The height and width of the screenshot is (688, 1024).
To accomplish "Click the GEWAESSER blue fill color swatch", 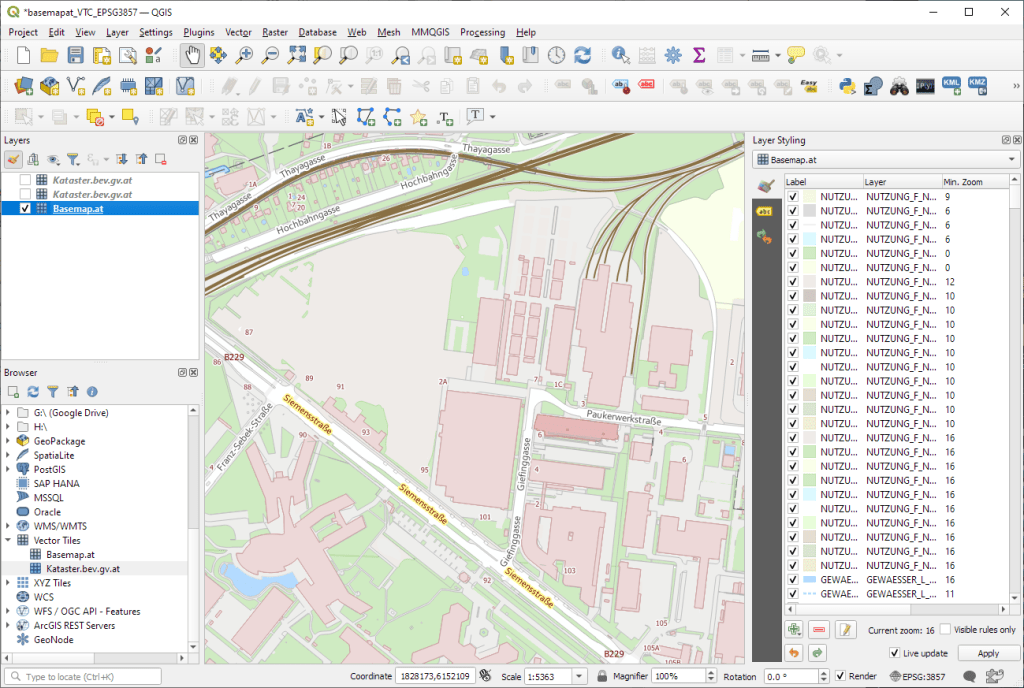I will 810,579.
